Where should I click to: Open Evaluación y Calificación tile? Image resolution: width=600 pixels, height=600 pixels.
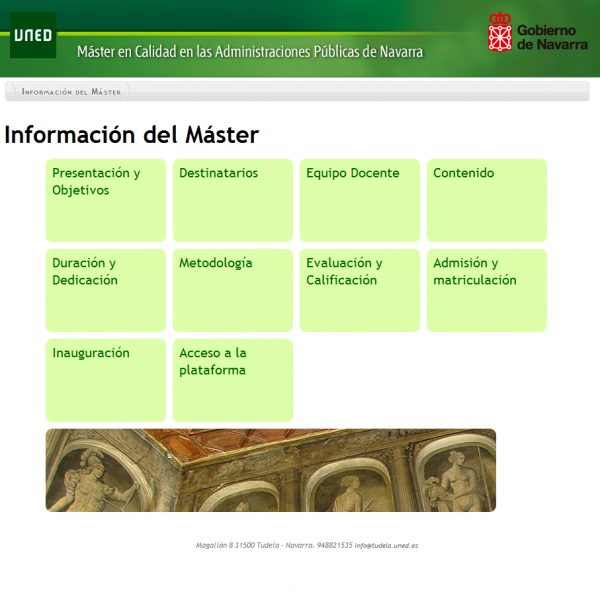pyautogui.click(x=359, y=290)
